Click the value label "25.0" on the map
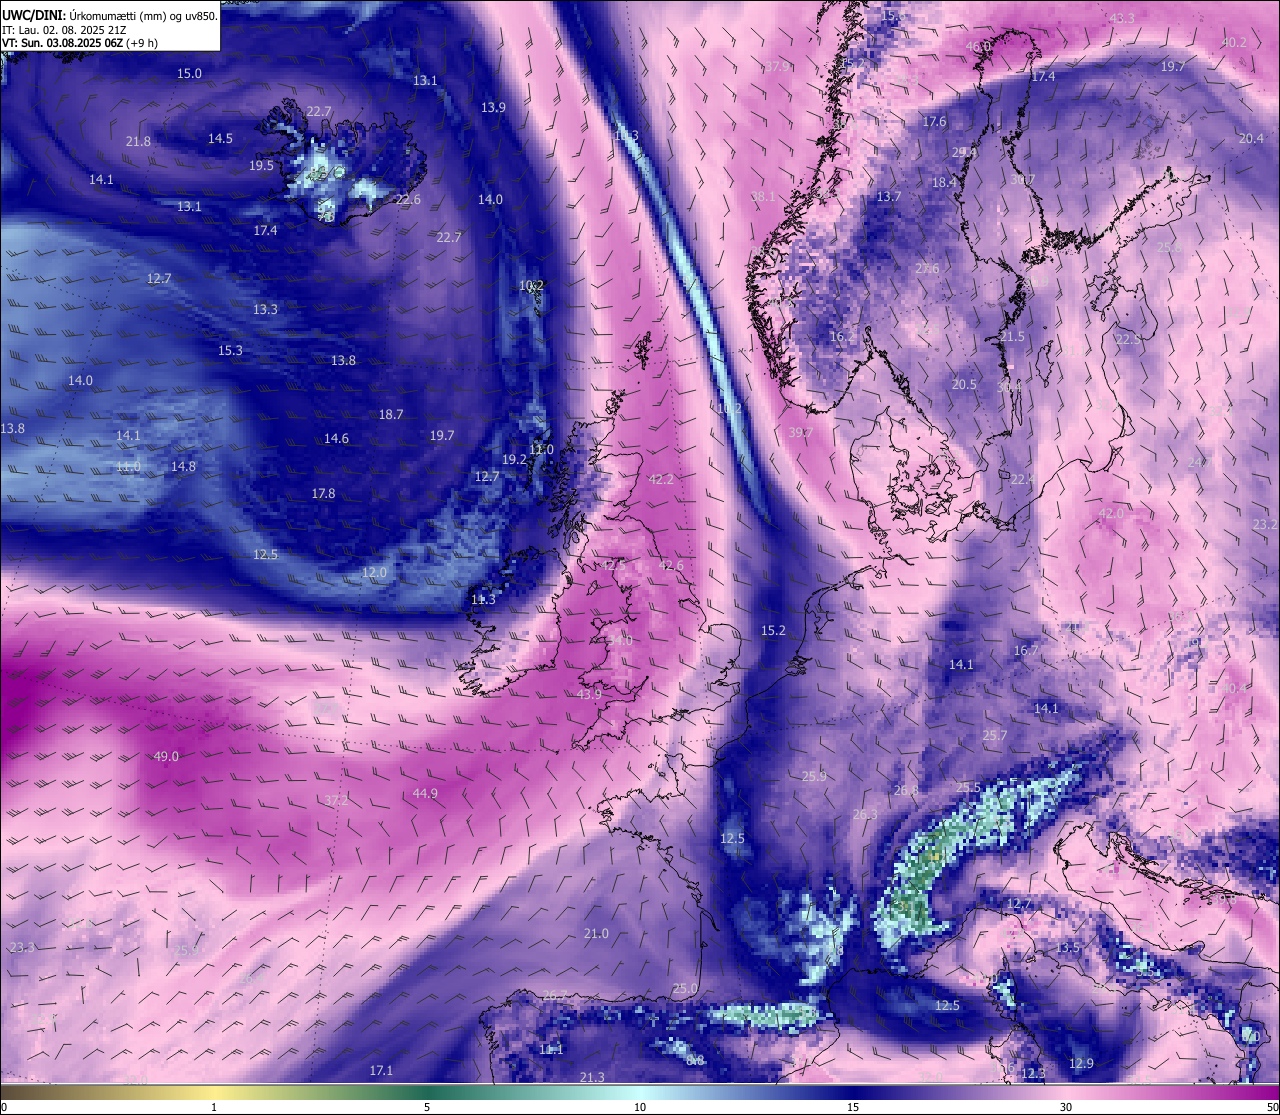1280x1115 pixels. point(685,989)
